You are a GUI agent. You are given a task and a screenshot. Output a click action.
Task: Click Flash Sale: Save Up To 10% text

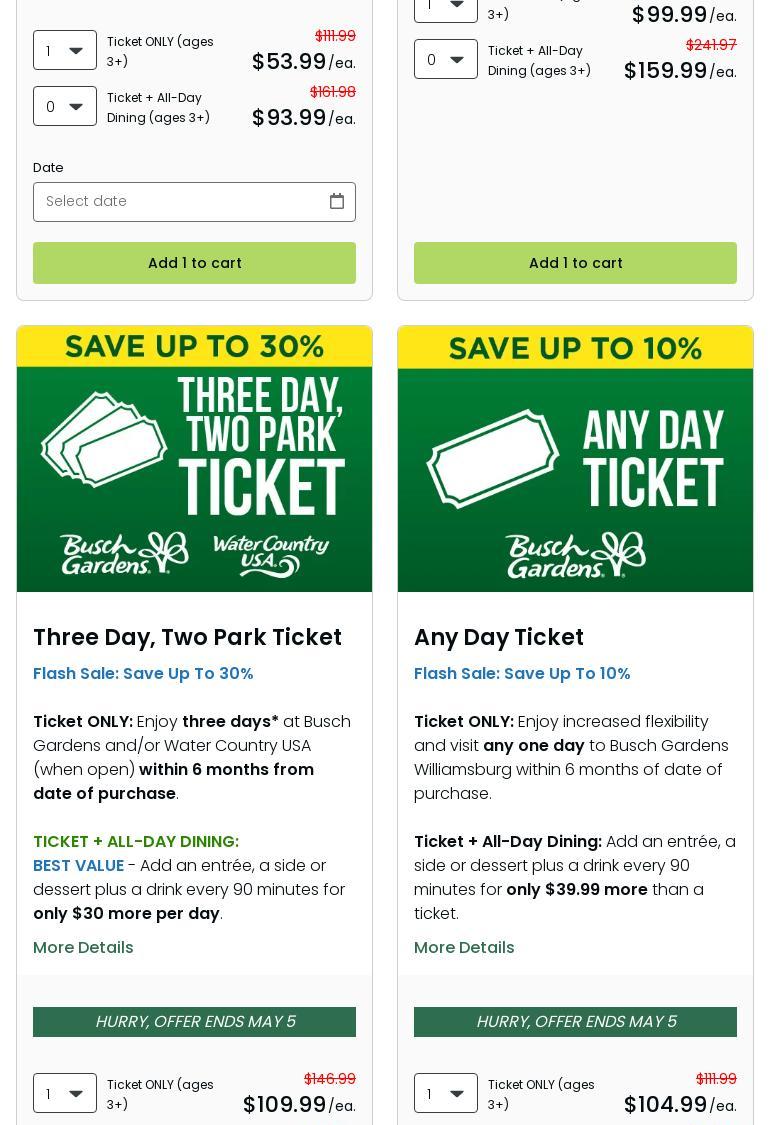[522, 673]
